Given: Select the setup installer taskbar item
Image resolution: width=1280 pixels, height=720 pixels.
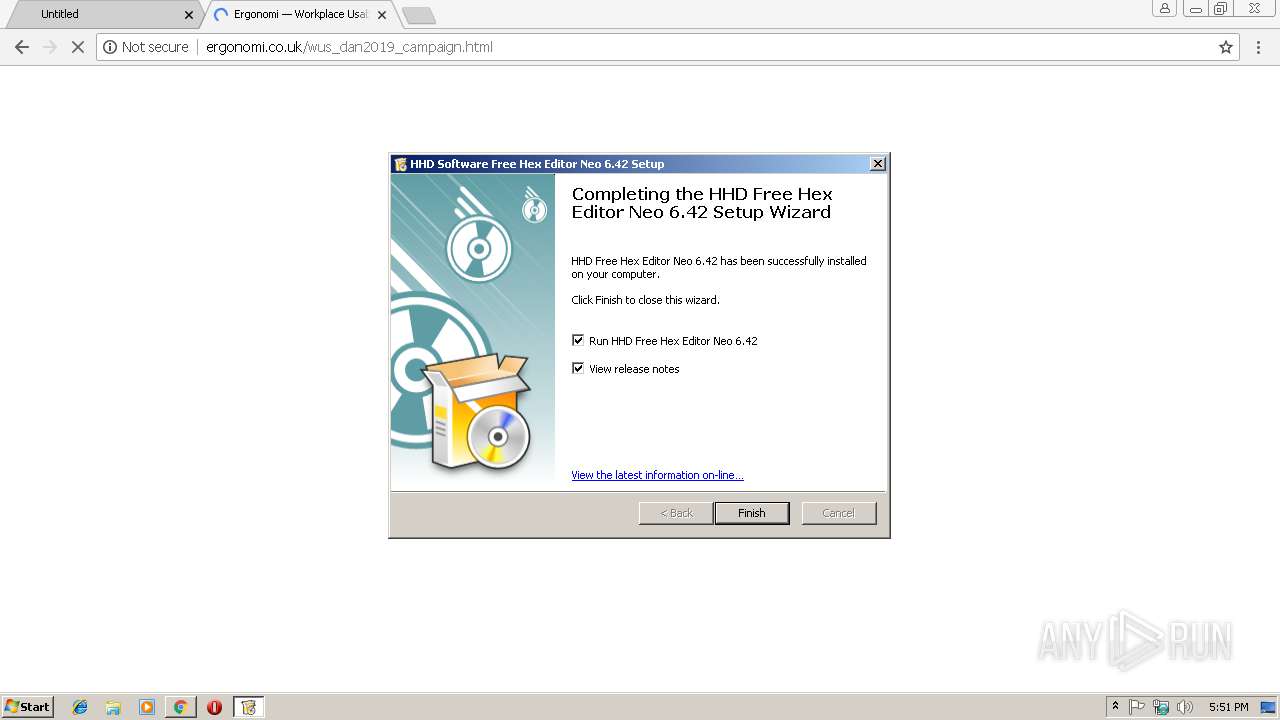Looking at the screenshot, I should point(249,707).
